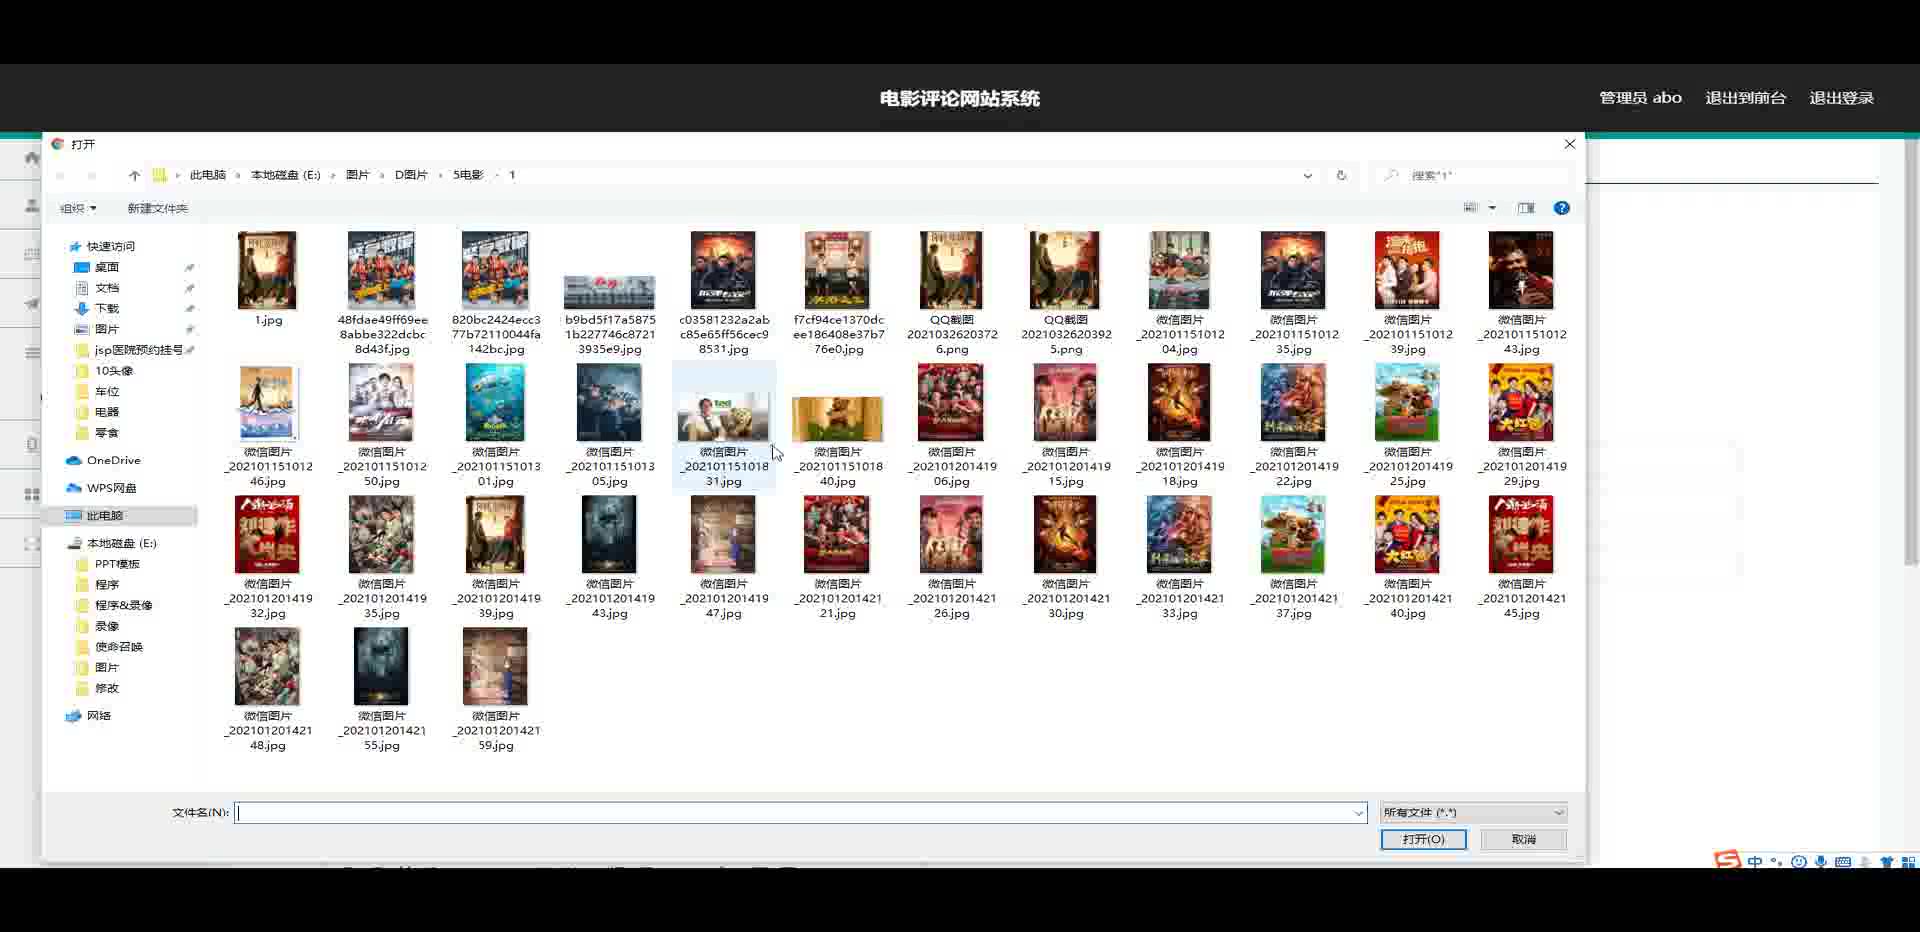Open the 修改 folder in the sidebar

click(106, 688)
